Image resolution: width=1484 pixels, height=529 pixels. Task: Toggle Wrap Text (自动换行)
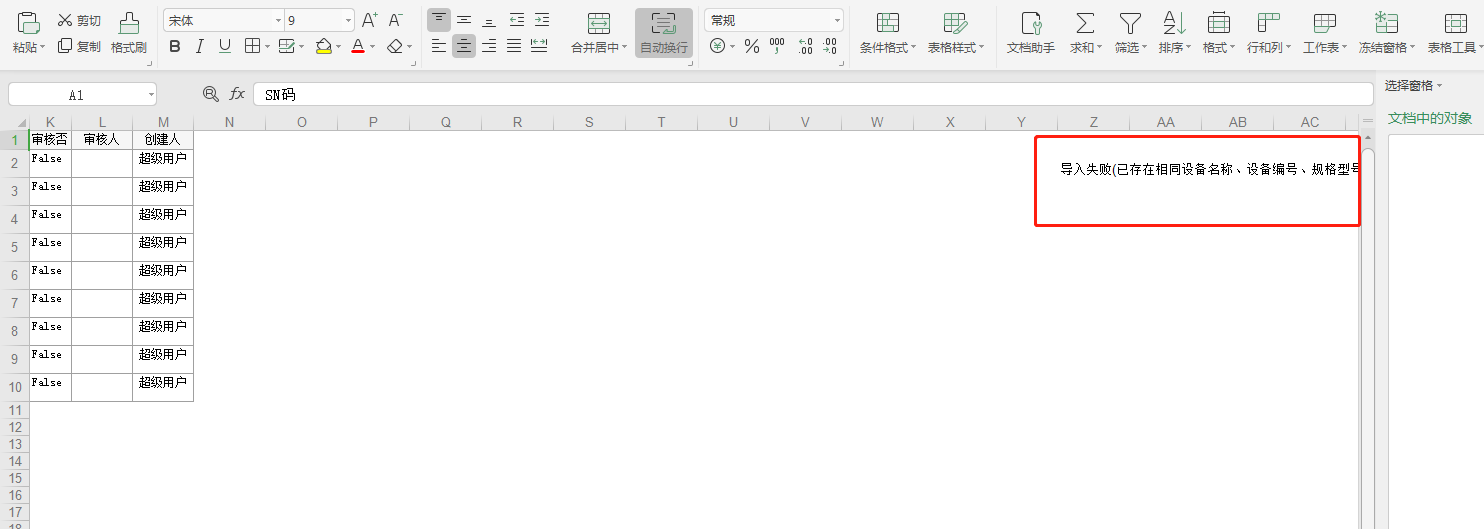pyautogui.click(x=663, y=24)
